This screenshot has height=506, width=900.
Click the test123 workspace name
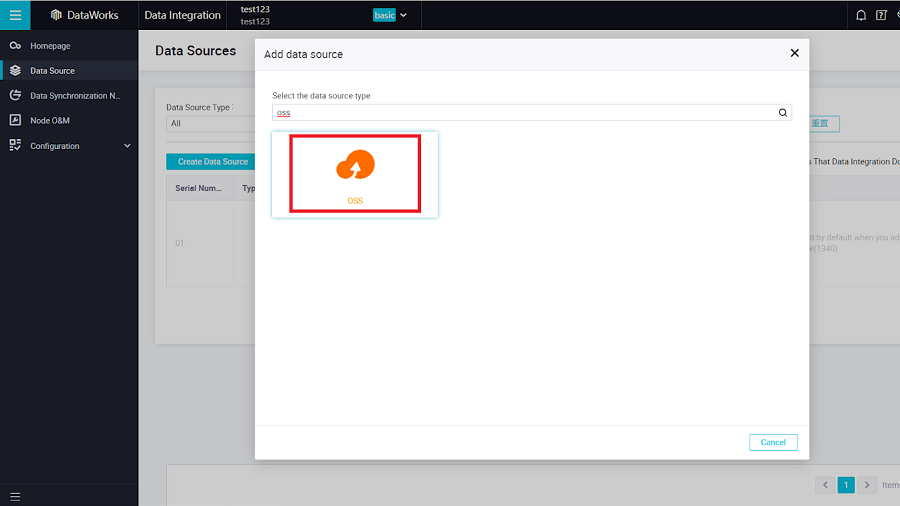click(255, 9)
